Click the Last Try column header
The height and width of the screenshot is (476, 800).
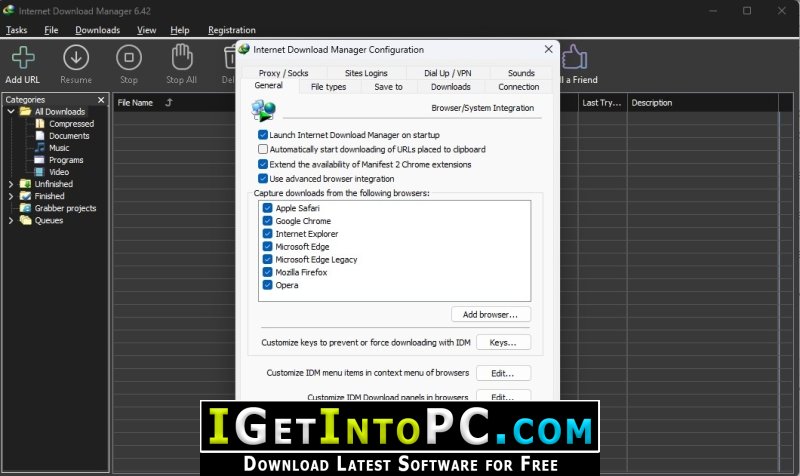(602, 103)
